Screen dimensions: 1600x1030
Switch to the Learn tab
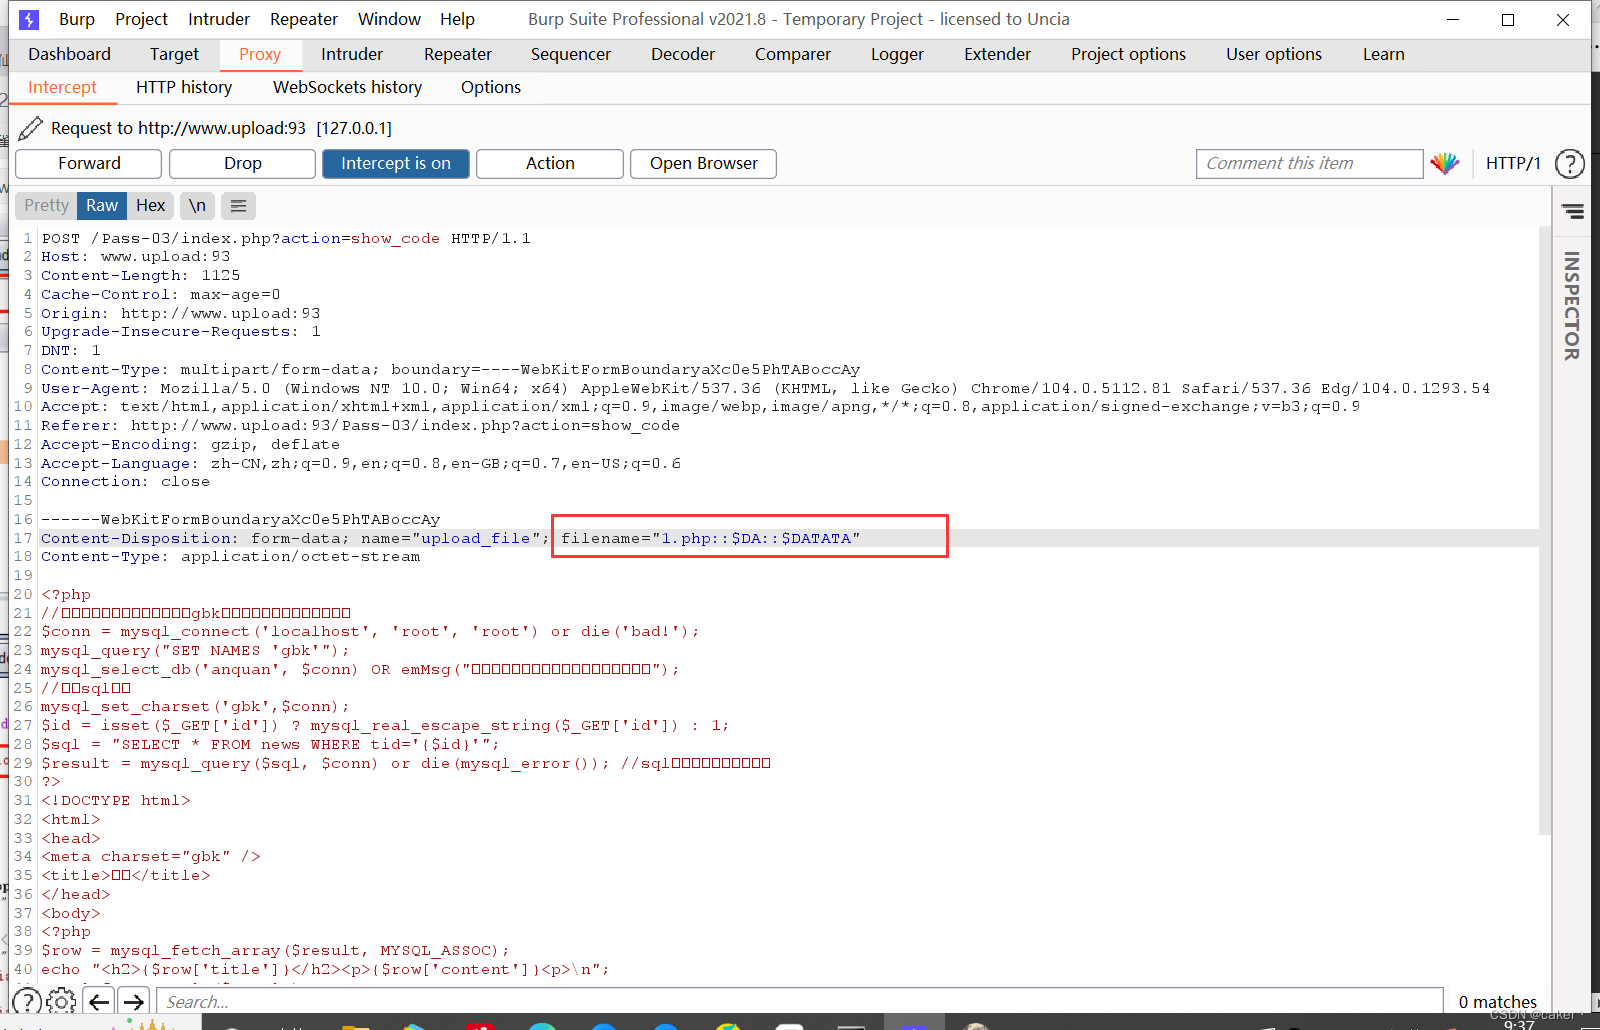[1384, 54]
